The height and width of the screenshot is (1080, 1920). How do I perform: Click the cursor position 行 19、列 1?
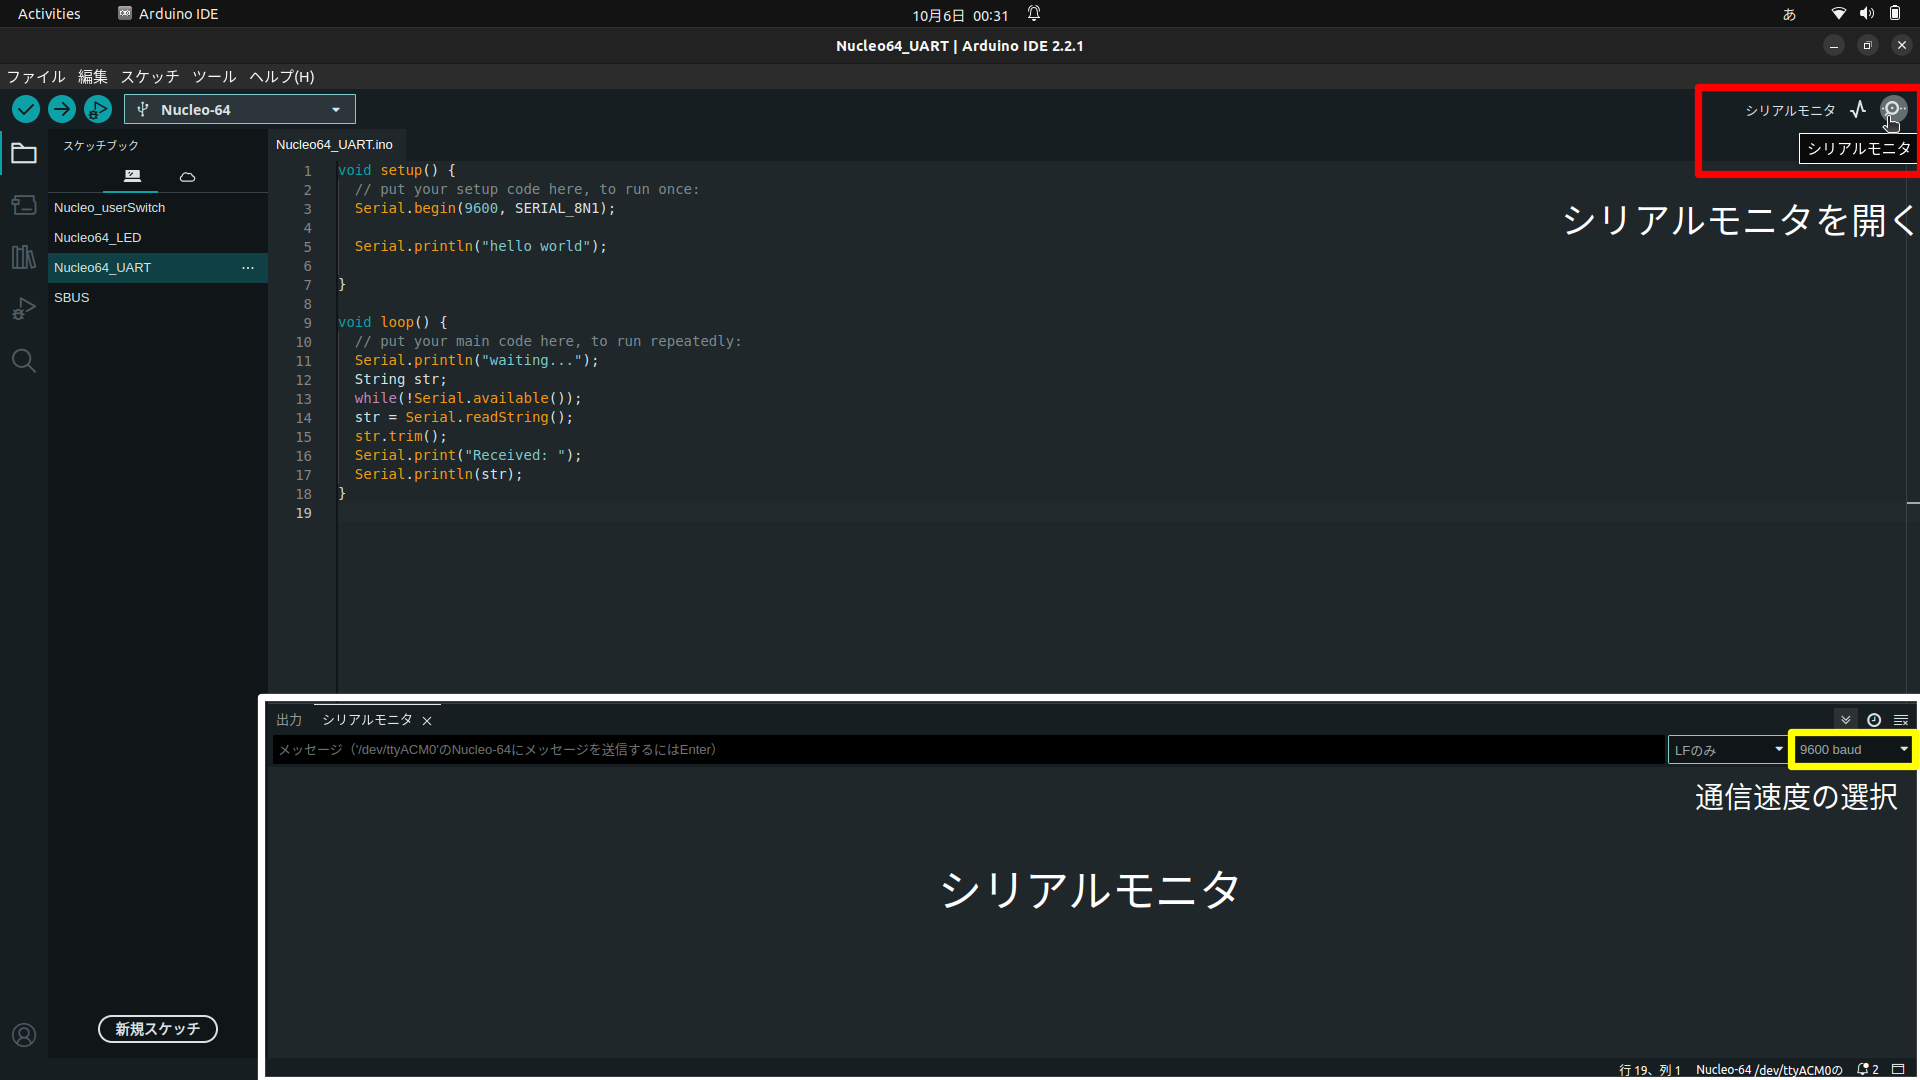1650,1070
